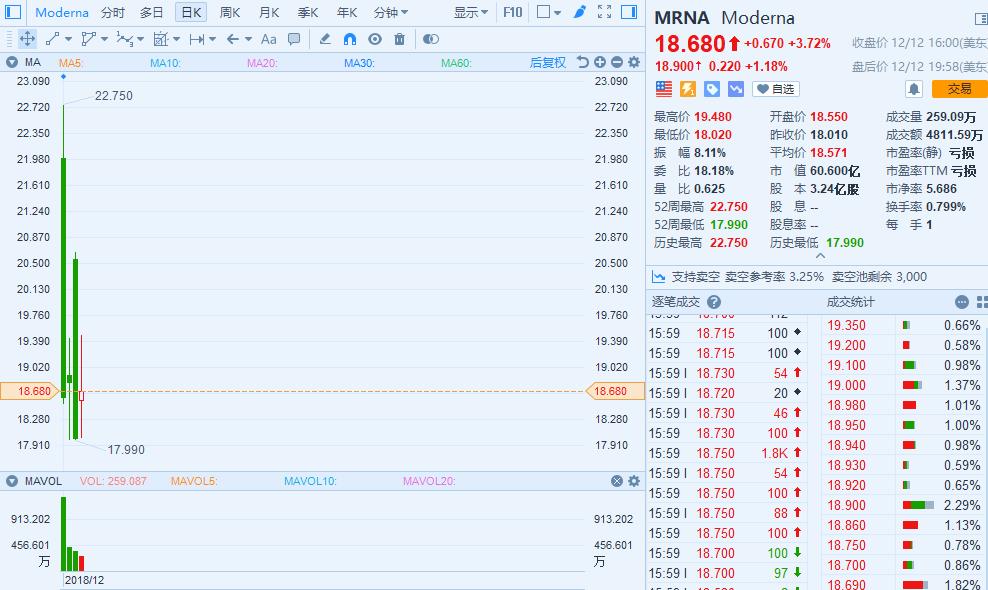Click the trash icon to delete drawings
Image resolution: width=988 pixels, height=590 pixels.
tap(400, 39)
